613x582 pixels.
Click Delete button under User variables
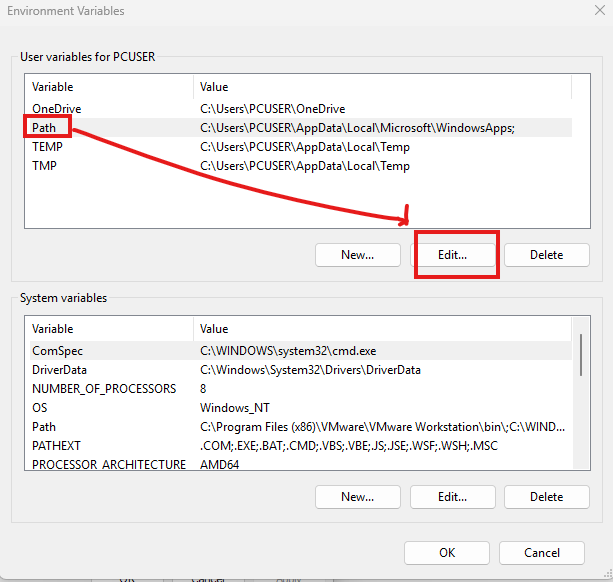(546, 255)
